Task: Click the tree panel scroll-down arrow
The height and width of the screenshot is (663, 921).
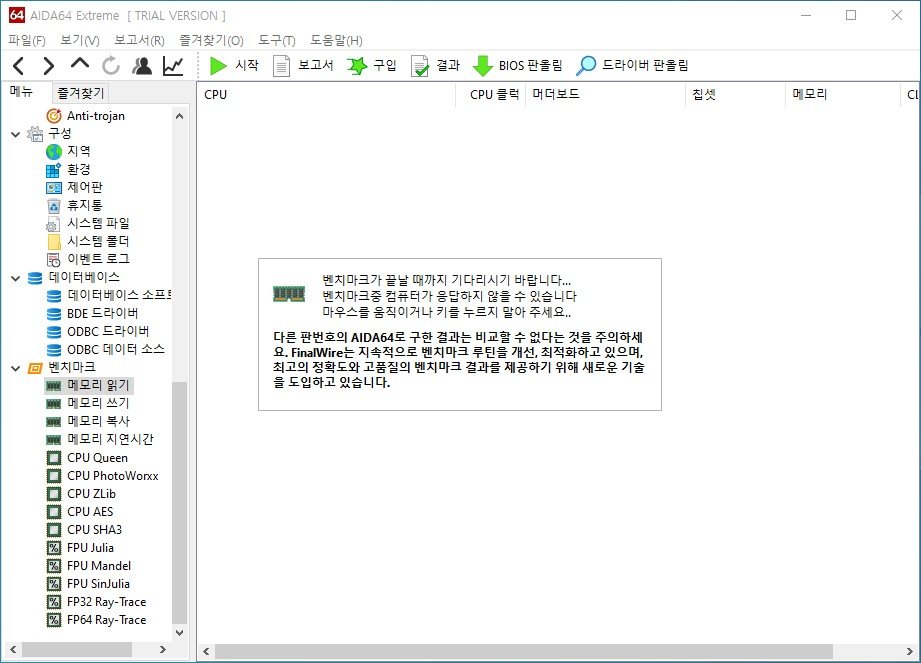Action: click(x=180, y=632)
